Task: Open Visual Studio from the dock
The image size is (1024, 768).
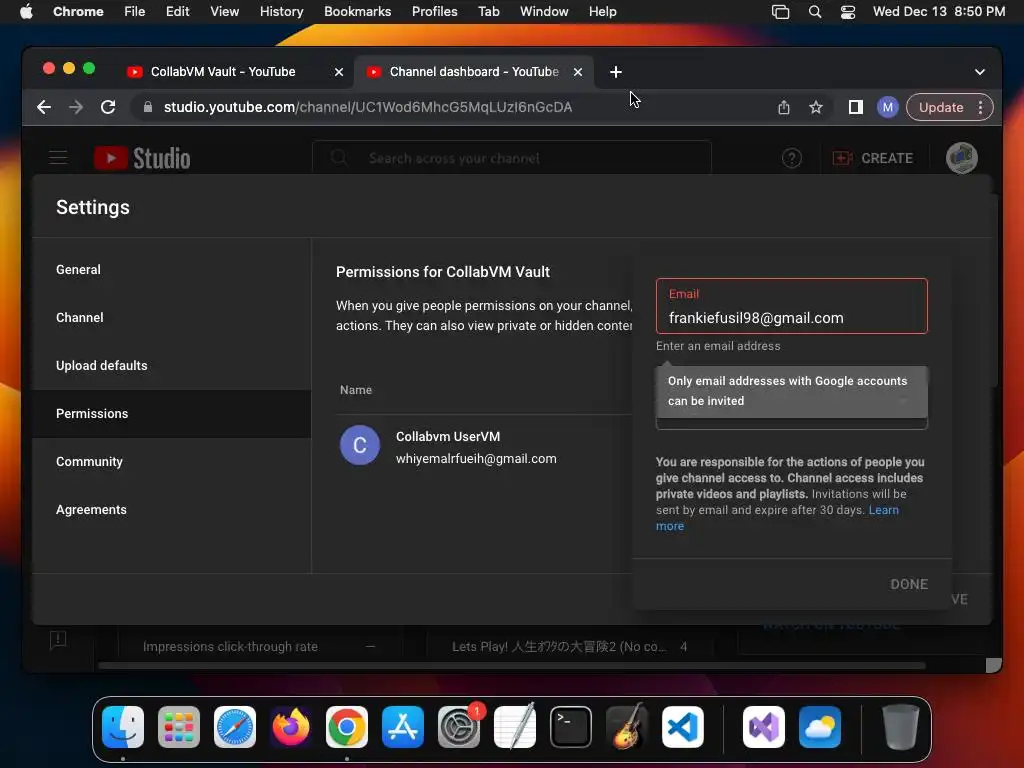Action: click(x=764, y=727)
